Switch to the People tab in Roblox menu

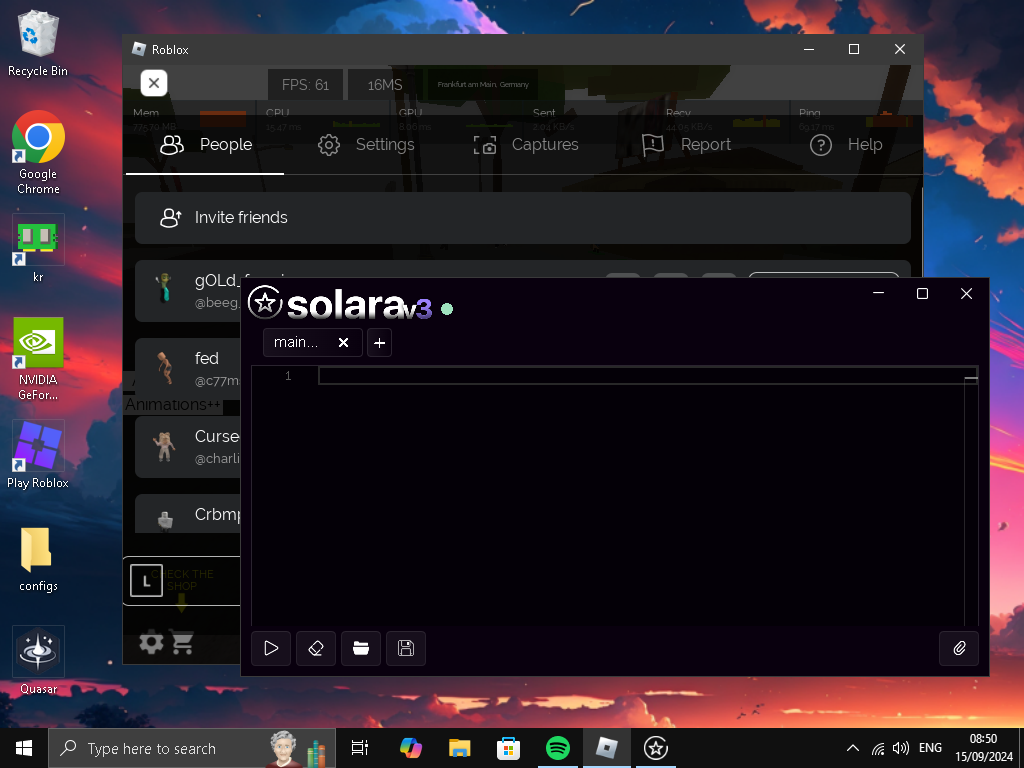click(x=205, y=145)
